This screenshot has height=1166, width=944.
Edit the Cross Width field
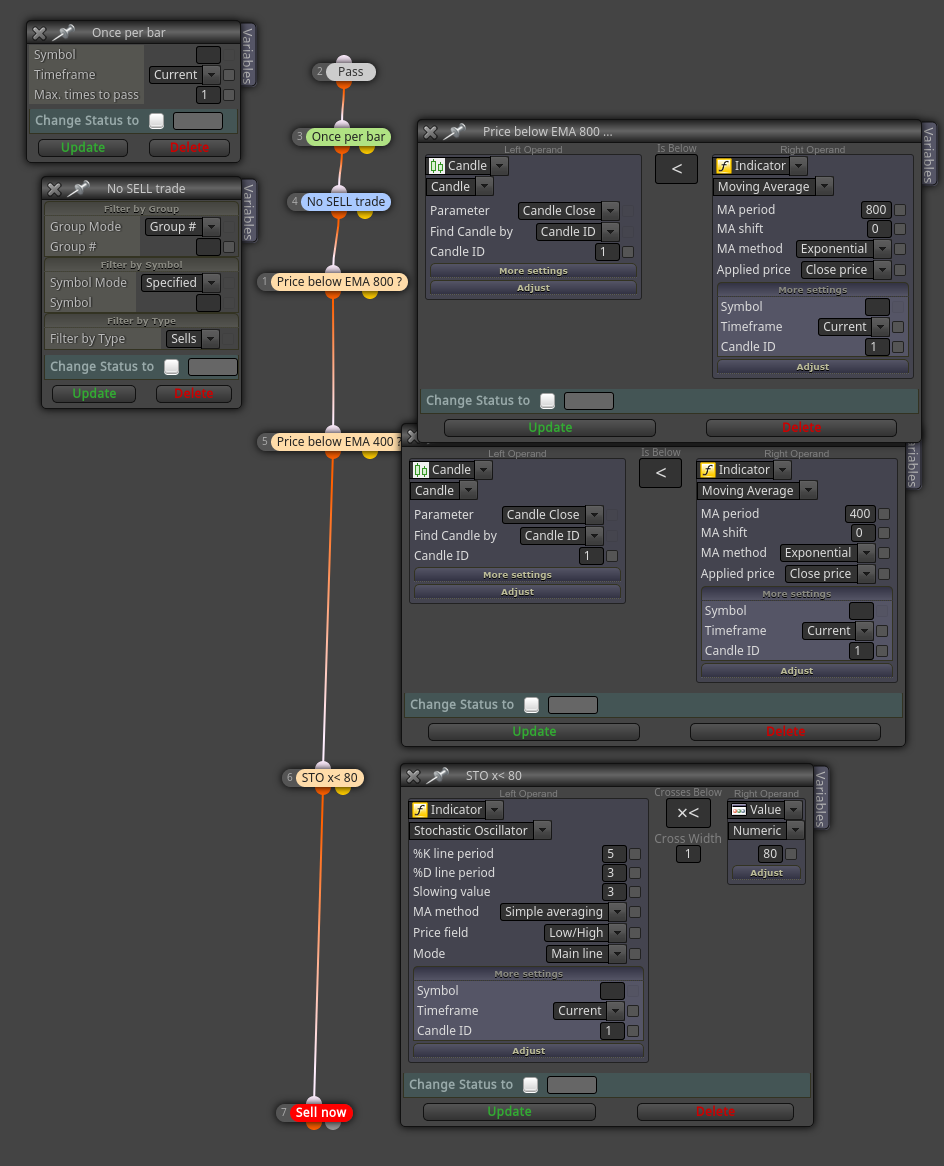[687, 854]
